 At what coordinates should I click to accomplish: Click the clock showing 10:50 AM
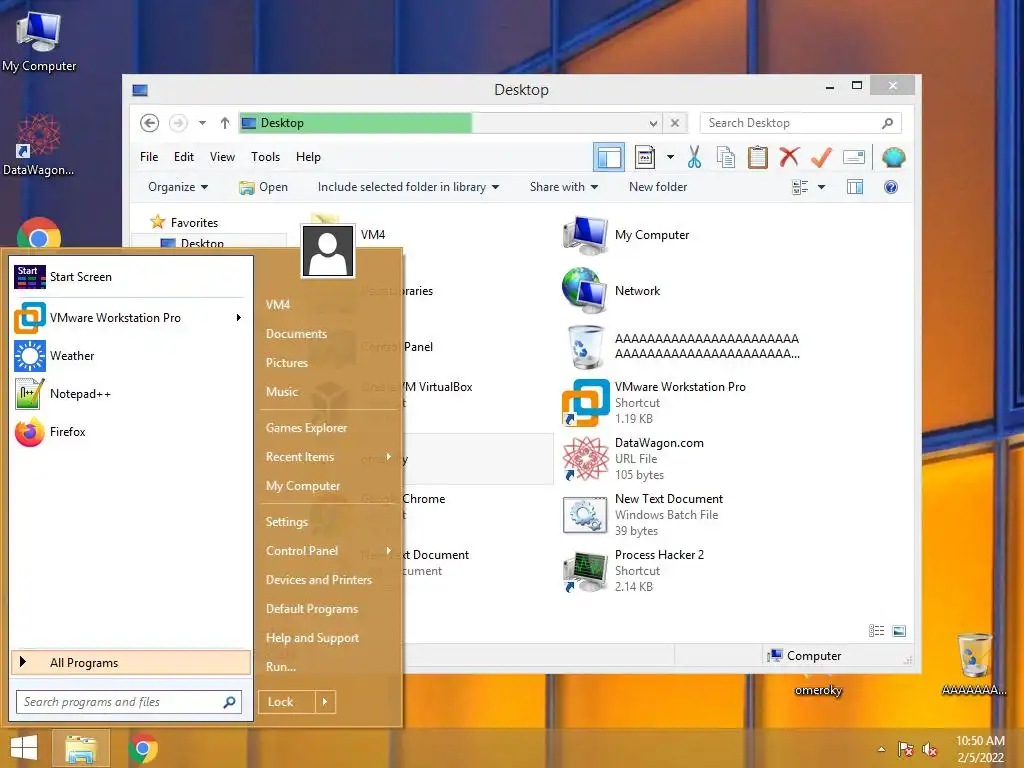click(x=980, y=749)
